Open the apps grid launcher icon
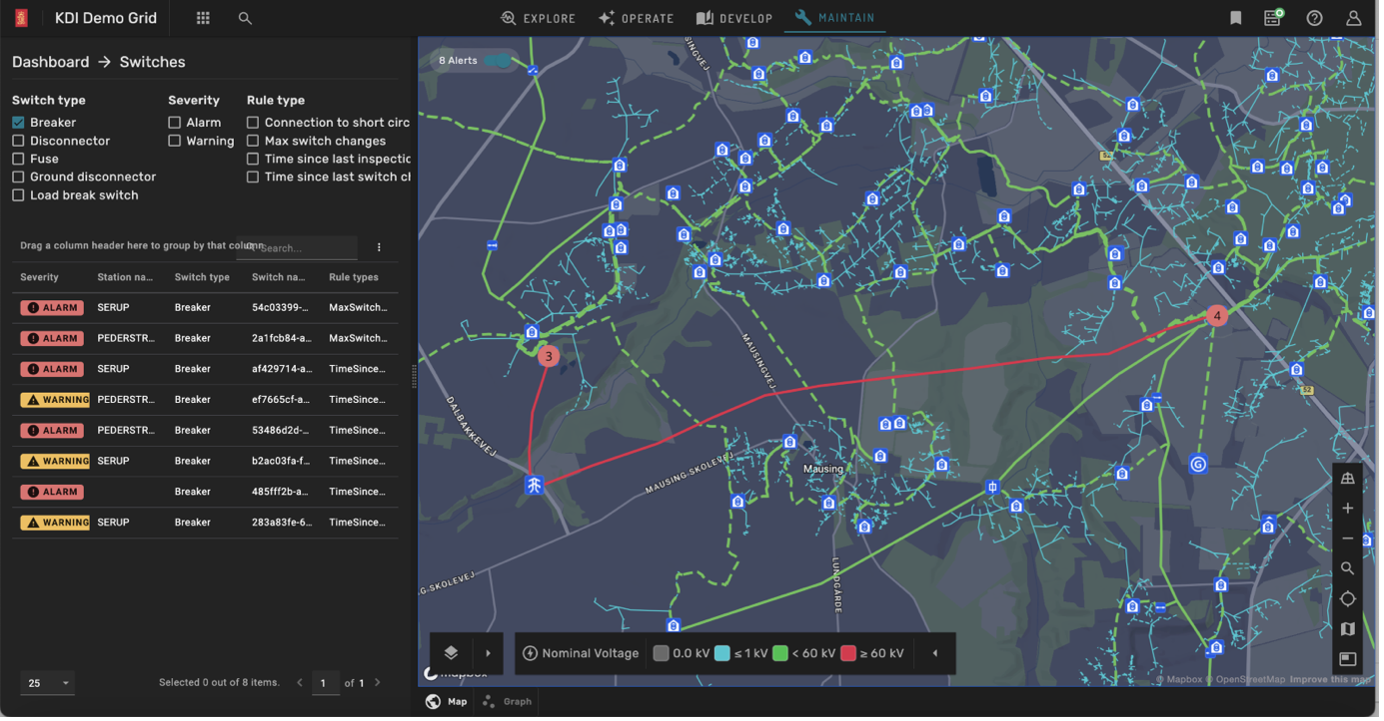Image resolution: width=1384 pixels, height=721 pixels. pyautogui.click(x=203, y=18)
